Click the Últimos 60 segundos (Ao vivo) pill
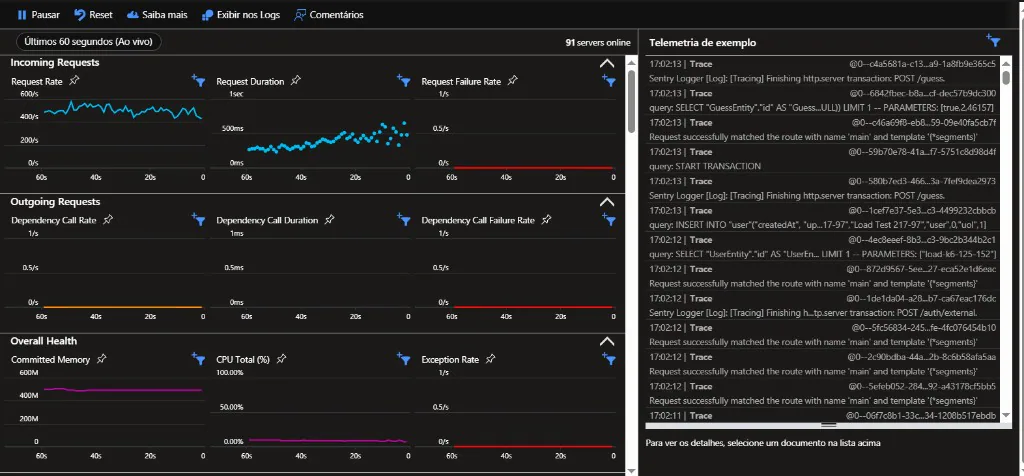Screen dimensions: 1024x476 click(88, 42)
